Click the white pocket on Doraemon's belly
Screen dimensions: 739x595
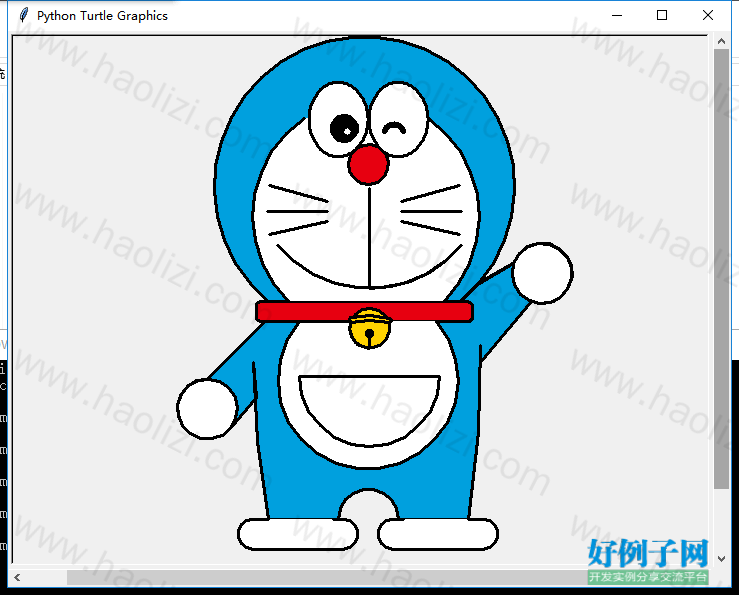pyautogui.click(x=370, y=410)
